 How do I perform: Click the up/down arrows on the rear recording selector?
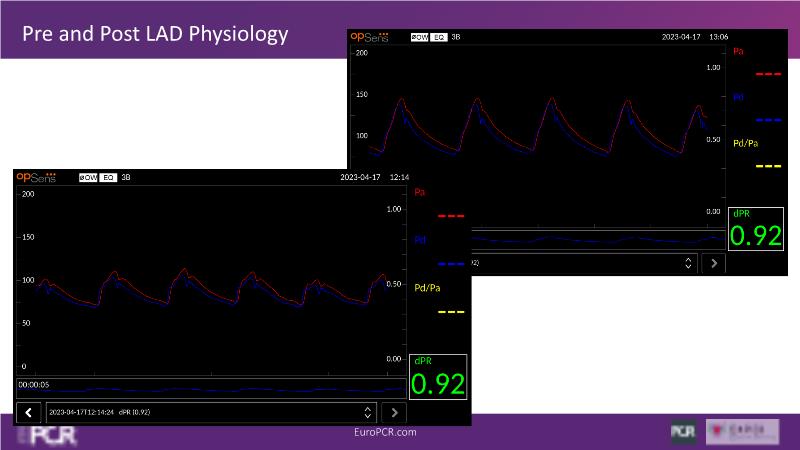coord(688,263)
